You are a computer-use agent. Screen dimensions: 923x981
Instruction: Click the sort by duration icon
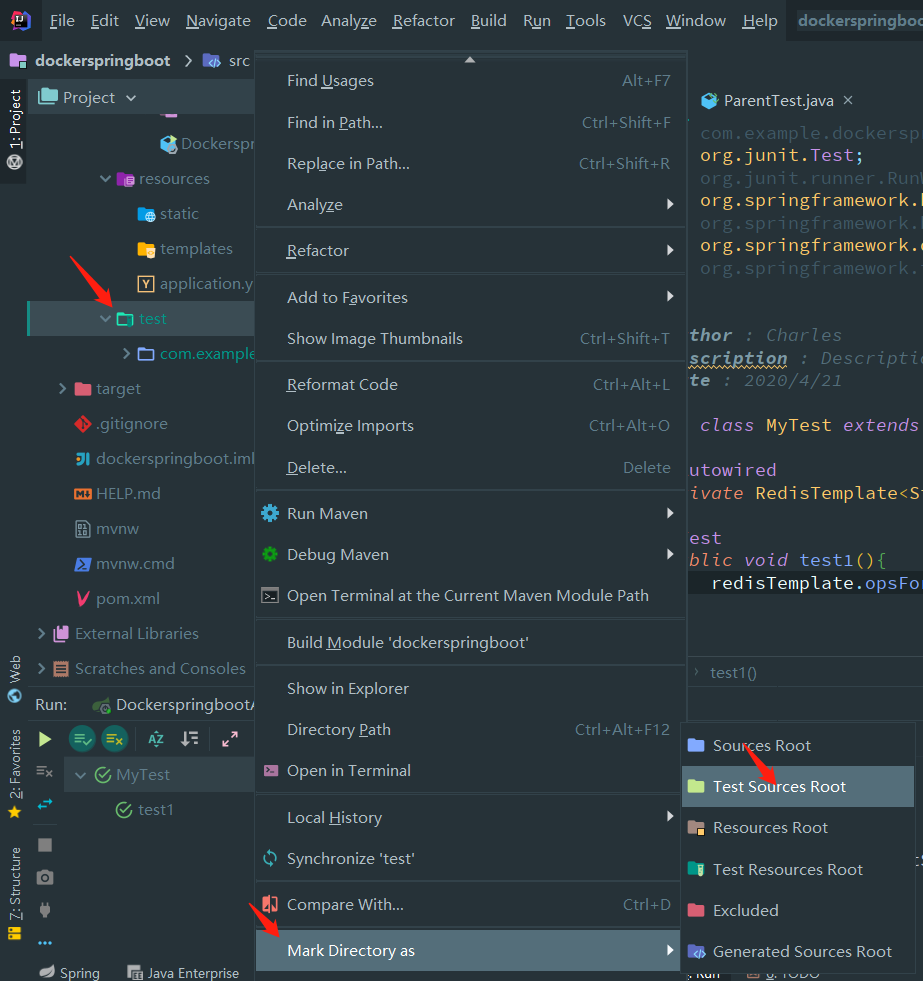click(190, 739)
